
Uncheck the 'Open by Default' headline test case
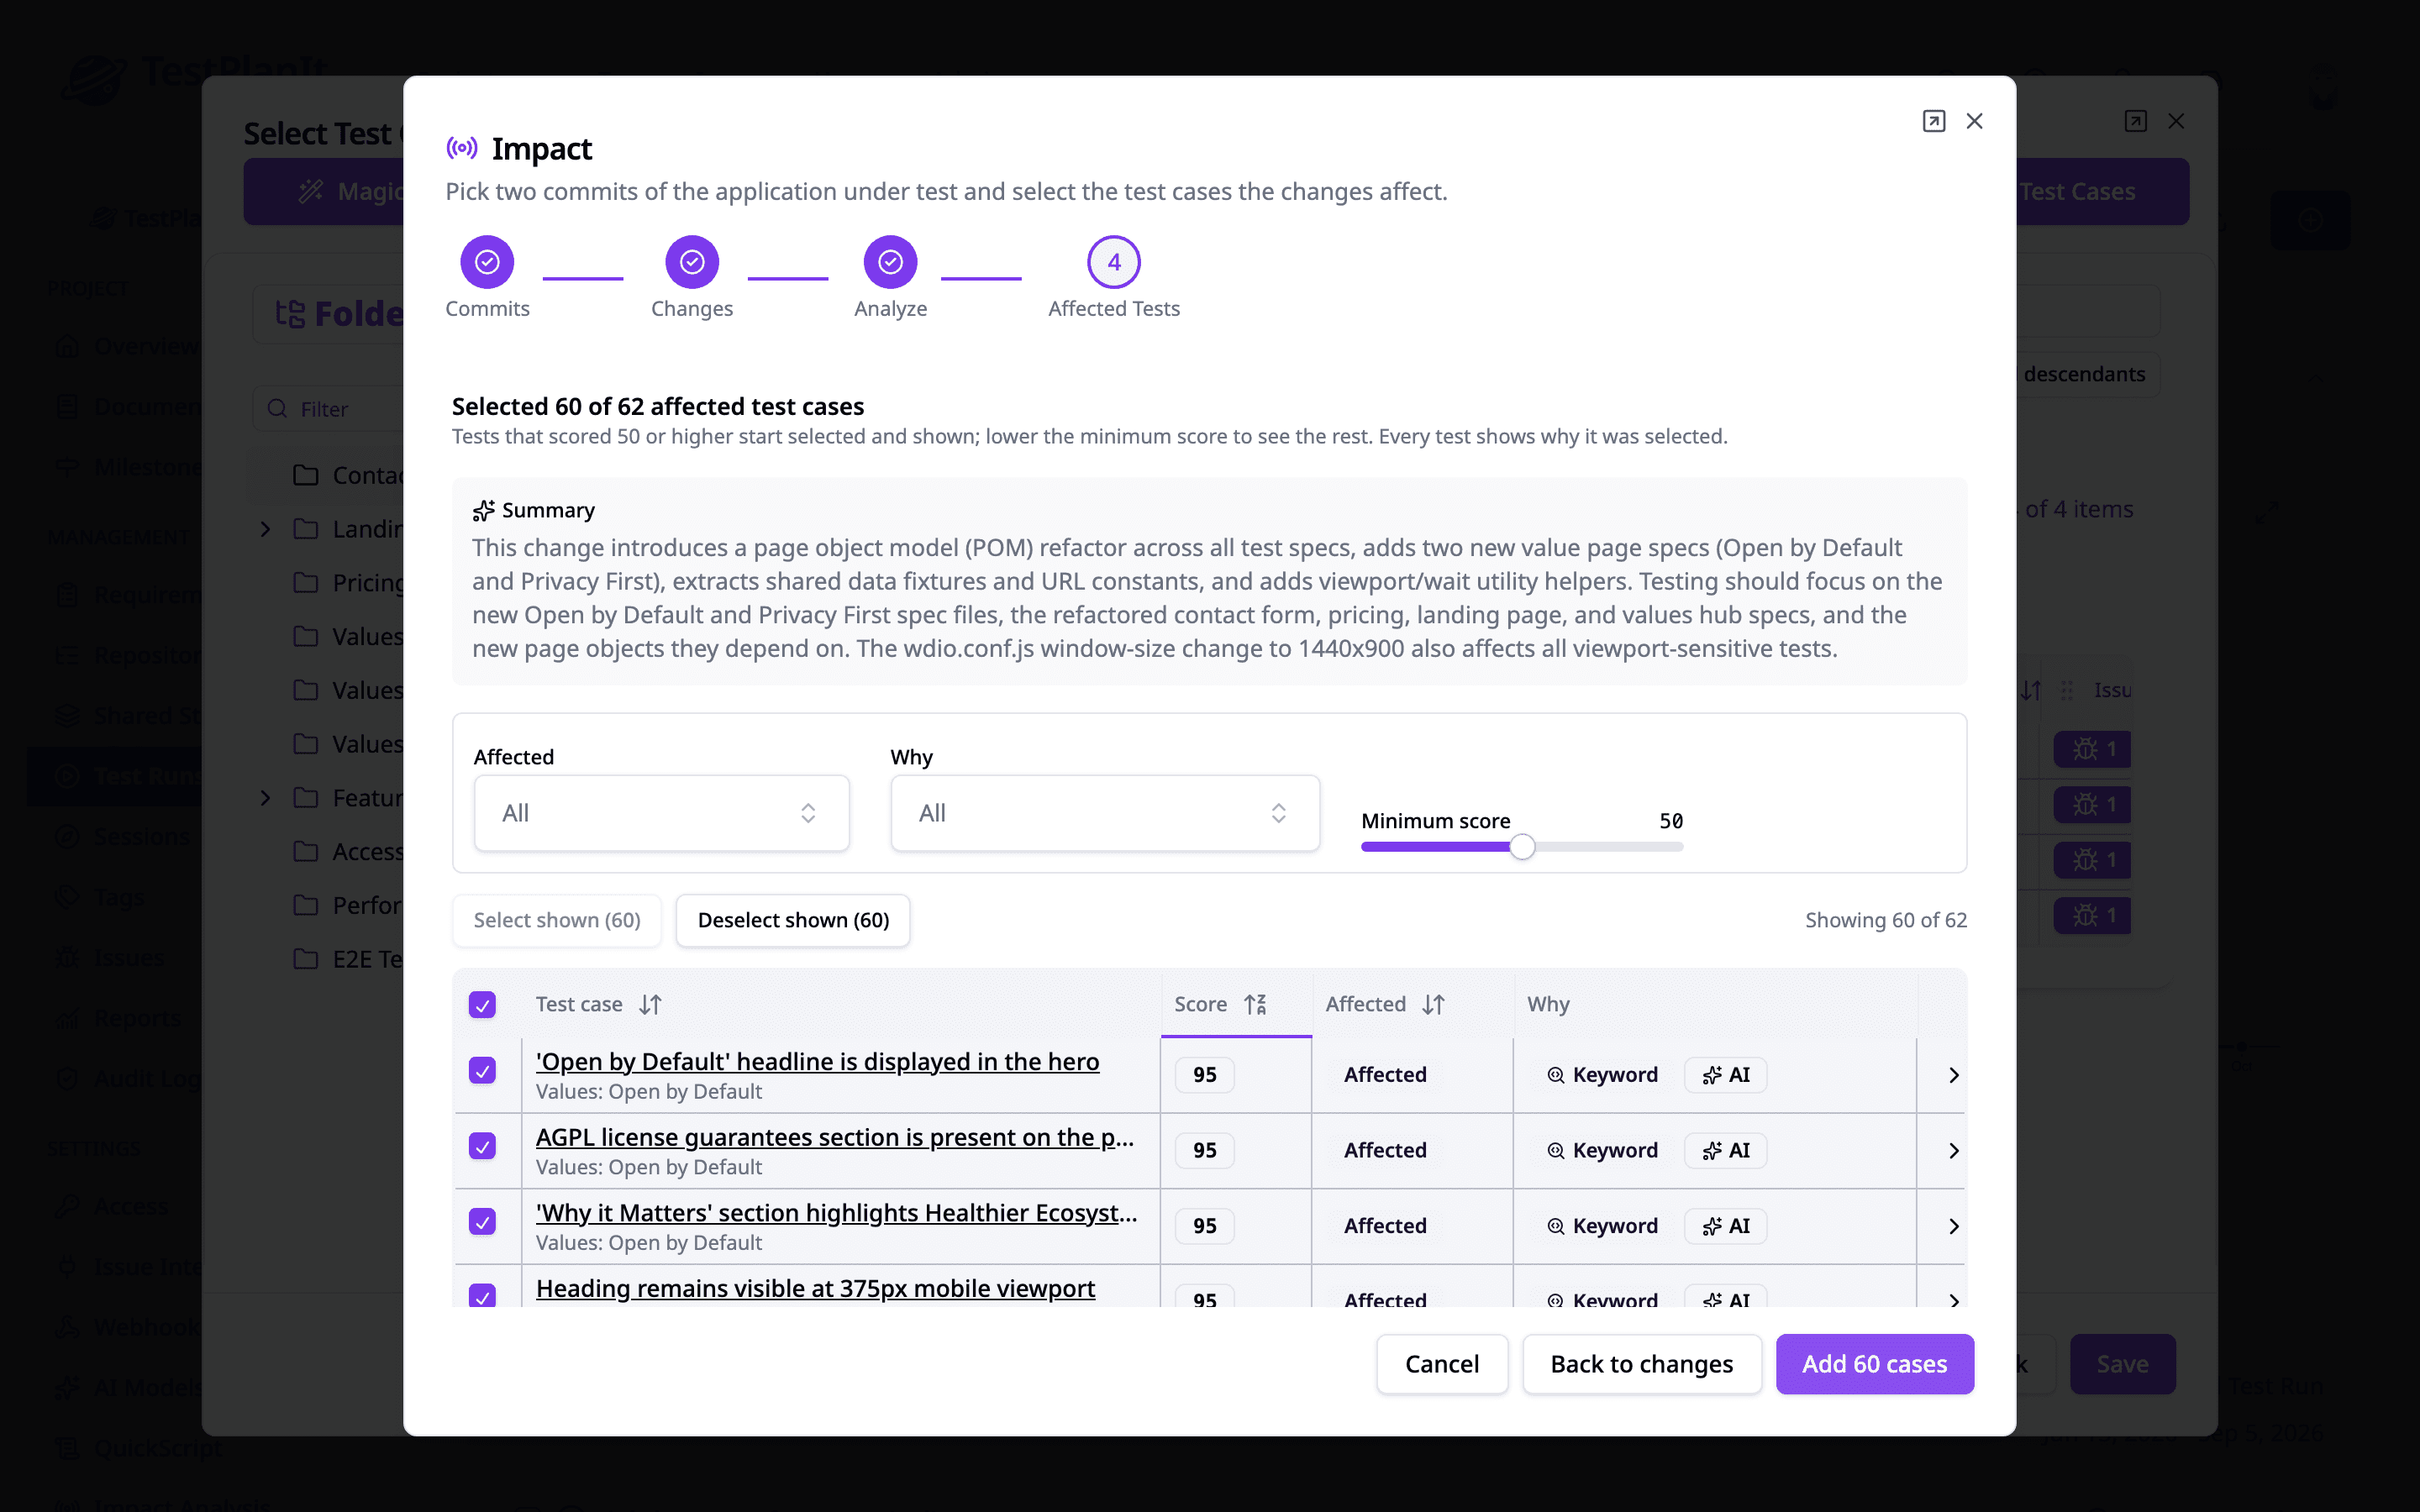482,1071
